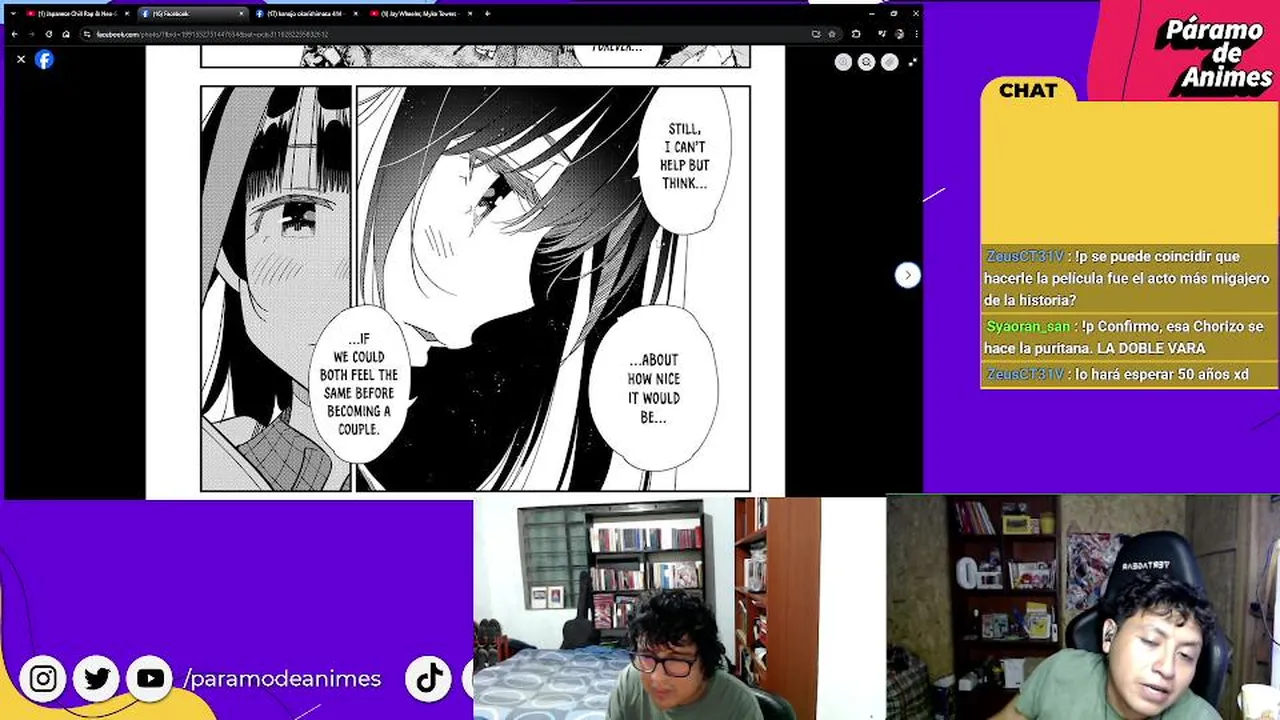Click the Instagram icon in overlay
1280x720 pixels.
(43, 679)
